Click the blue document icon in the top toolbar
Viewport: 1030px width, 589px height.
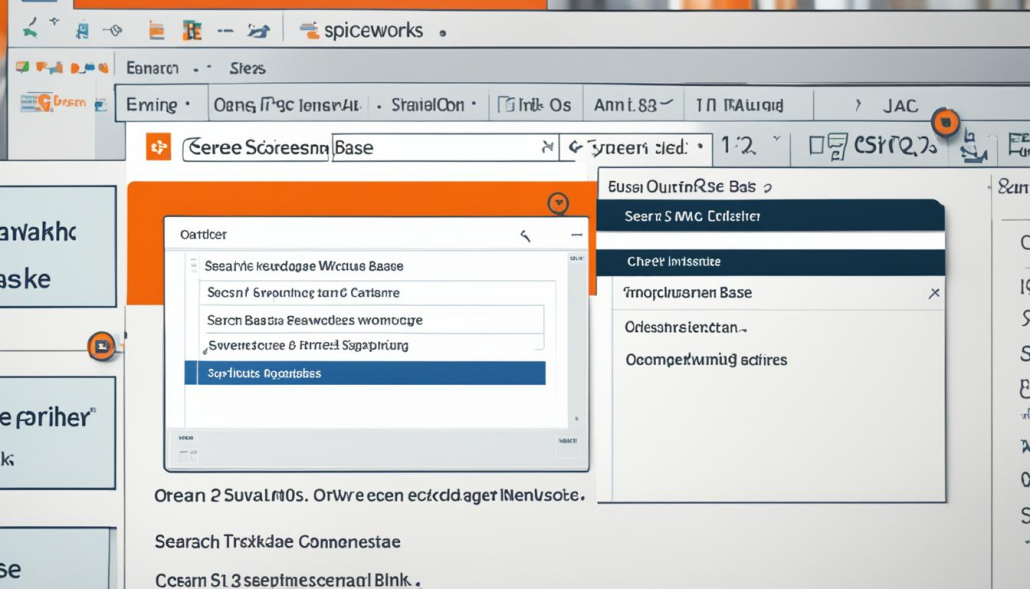click(x=82, y=30)
